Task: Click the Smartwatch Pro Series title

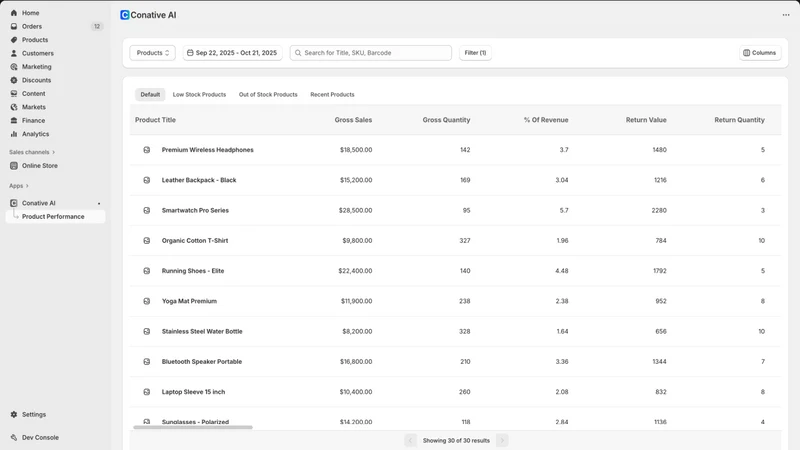Action: (195, 210)
